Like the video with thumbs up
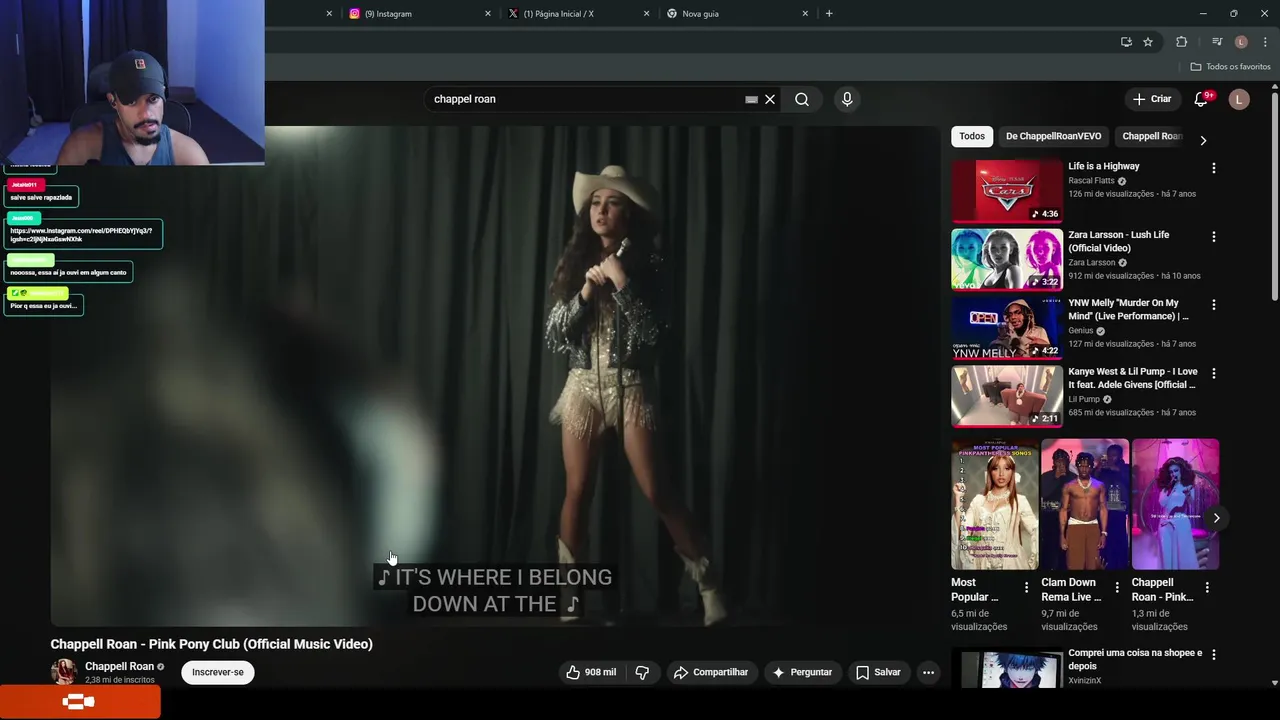1280x720 pixels. pos(591,672)
